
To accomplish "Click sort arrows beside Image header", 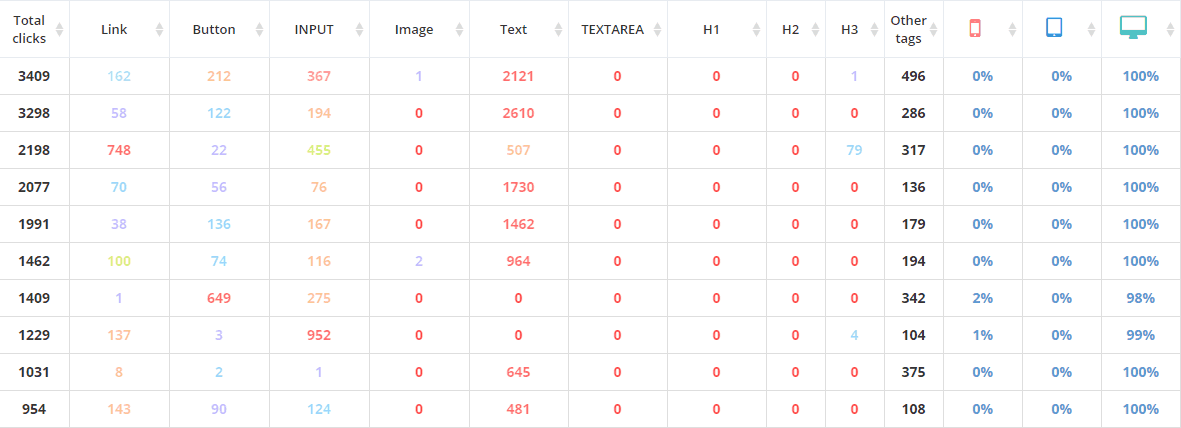I will click(x=459, y=30).
